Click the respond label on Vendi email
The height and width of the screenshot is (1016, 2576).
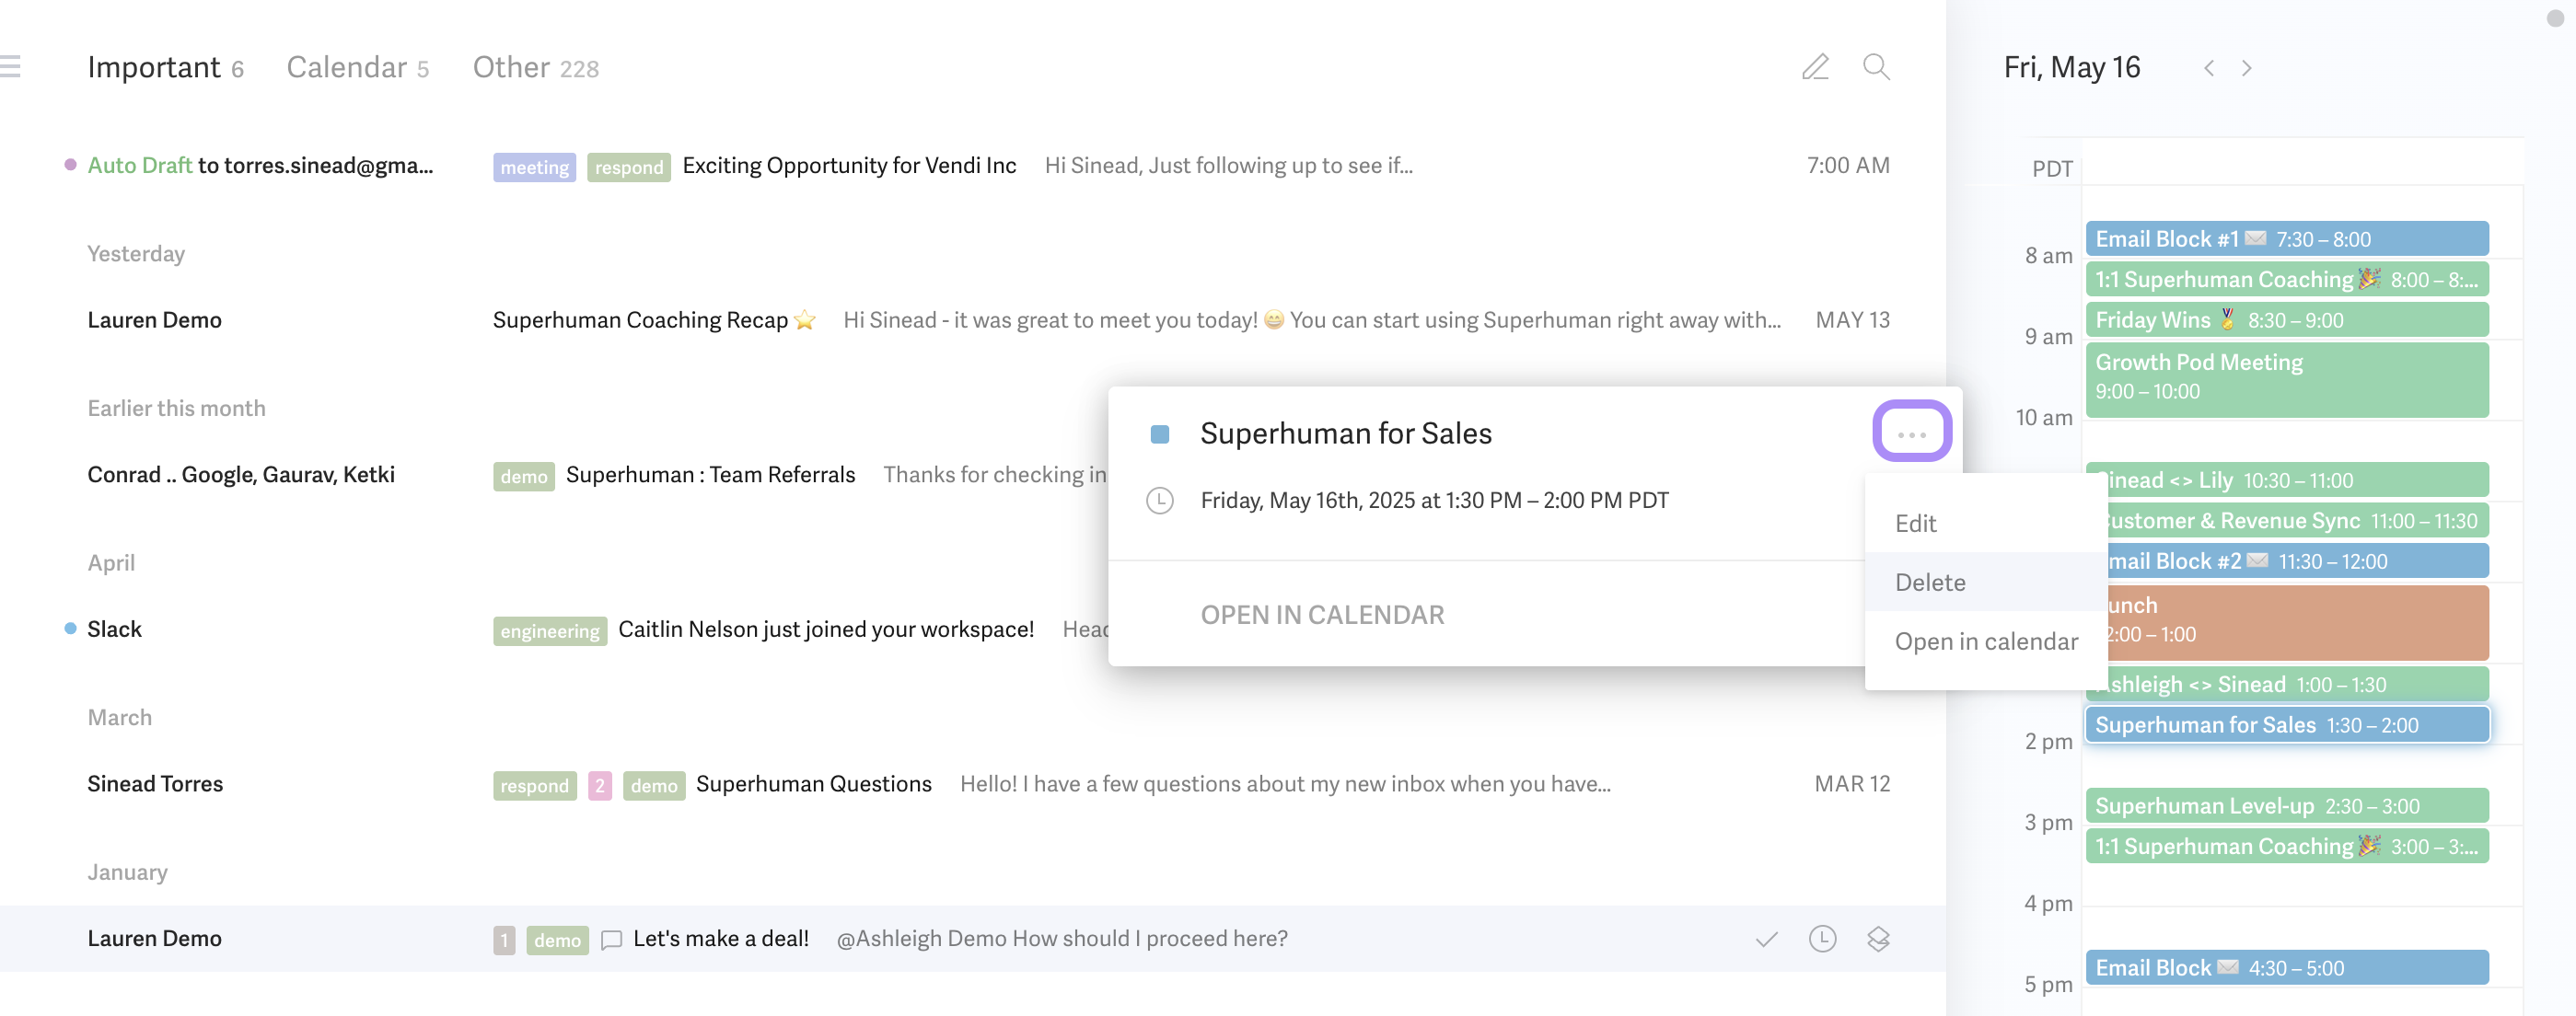pyautogui.click(x=628, y=167)
